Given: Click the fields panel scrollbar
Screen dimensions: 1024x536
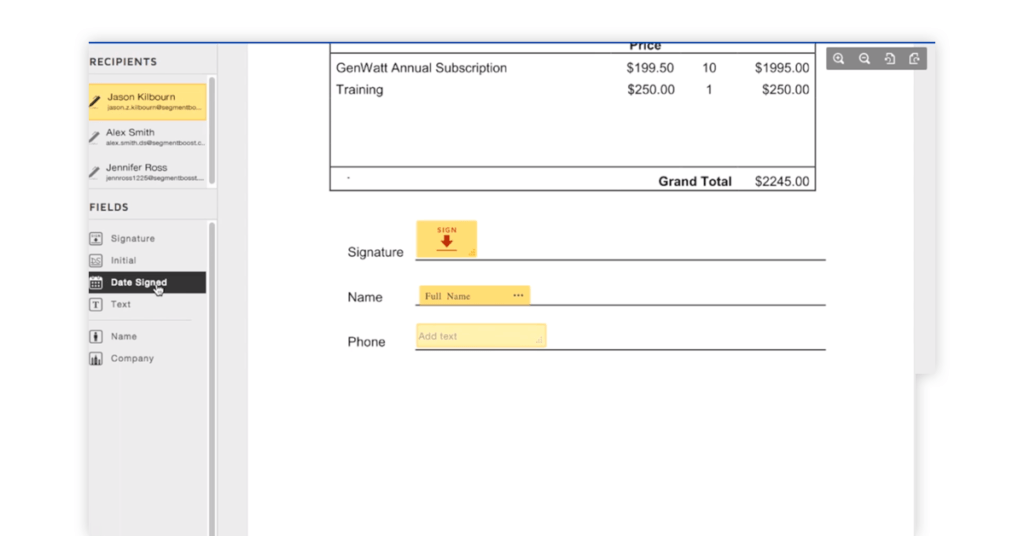Looking at the screenshot, I should coord(212,379).
